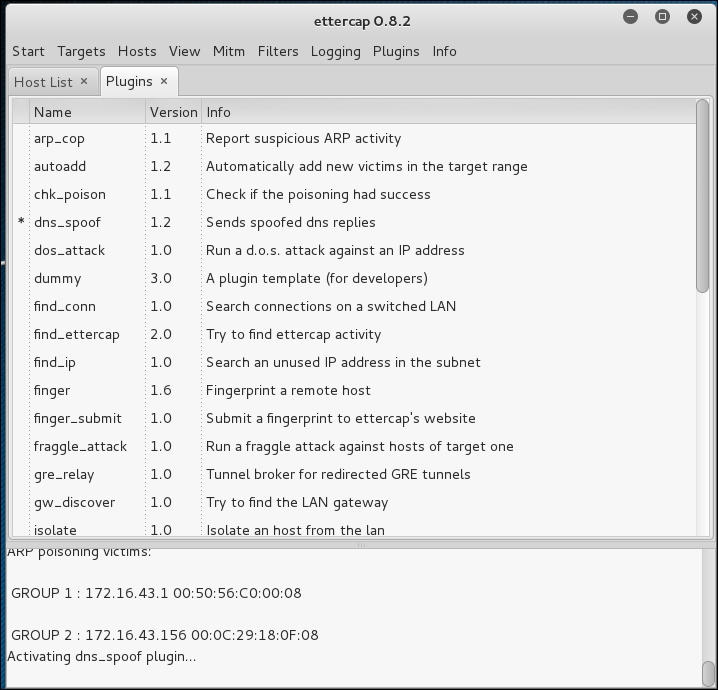Close the Plugins tab
This screenshot has height=690, width=718.
pos(164,81)
